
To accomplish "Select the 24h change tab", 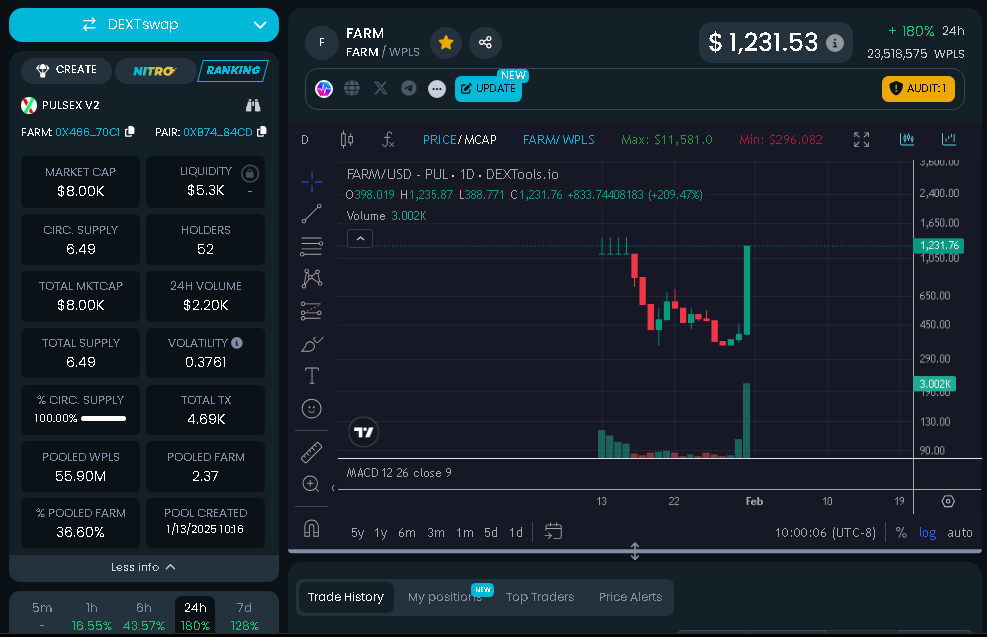I will coord(195,616).
